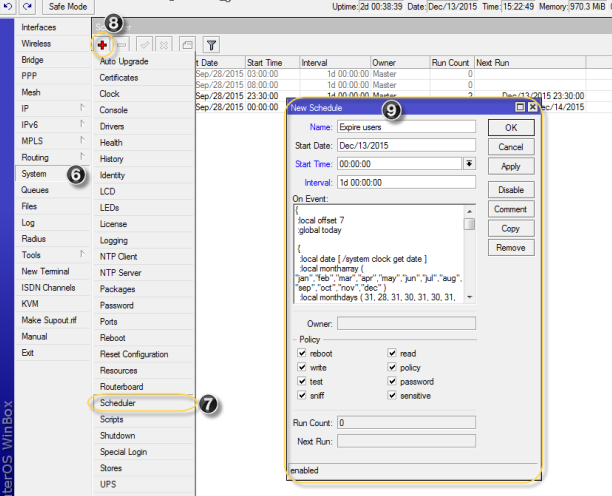Click the X Disable icon in toolbar
Image resolution: width=612 pixels, height=496 pixels.
coord(164,45)
